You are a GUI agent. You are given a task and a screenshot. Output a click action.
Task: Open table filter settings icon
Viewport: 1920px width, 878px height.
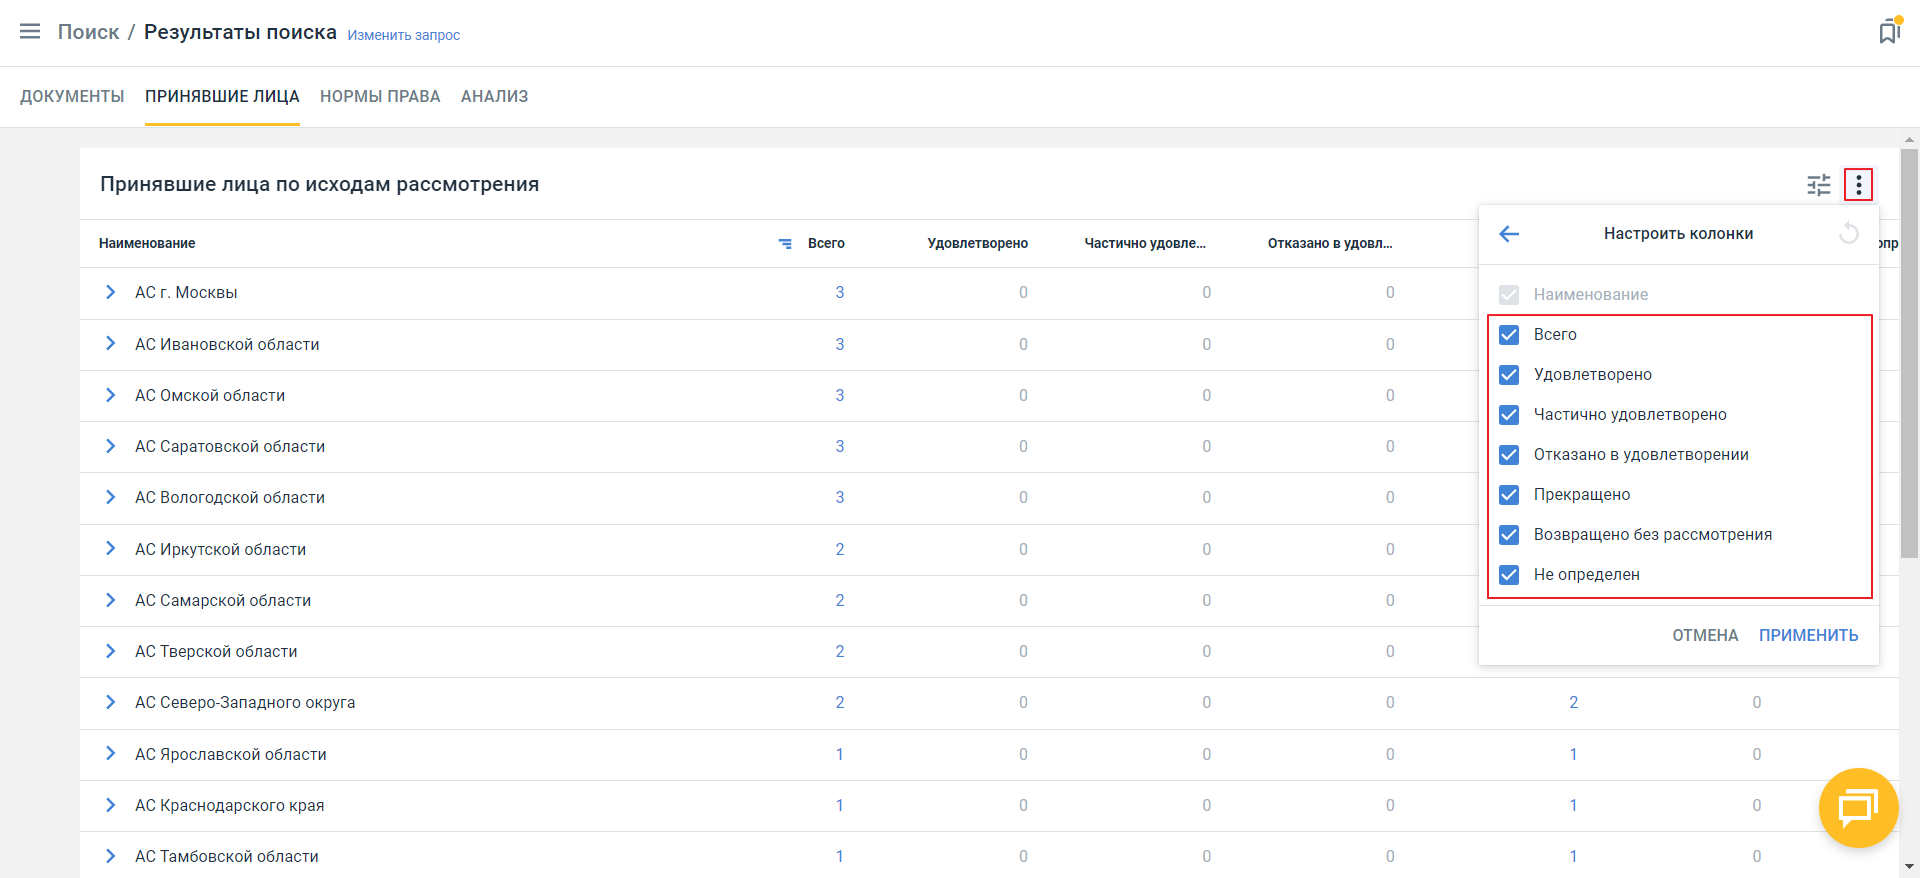click(x=1819, y=185)
